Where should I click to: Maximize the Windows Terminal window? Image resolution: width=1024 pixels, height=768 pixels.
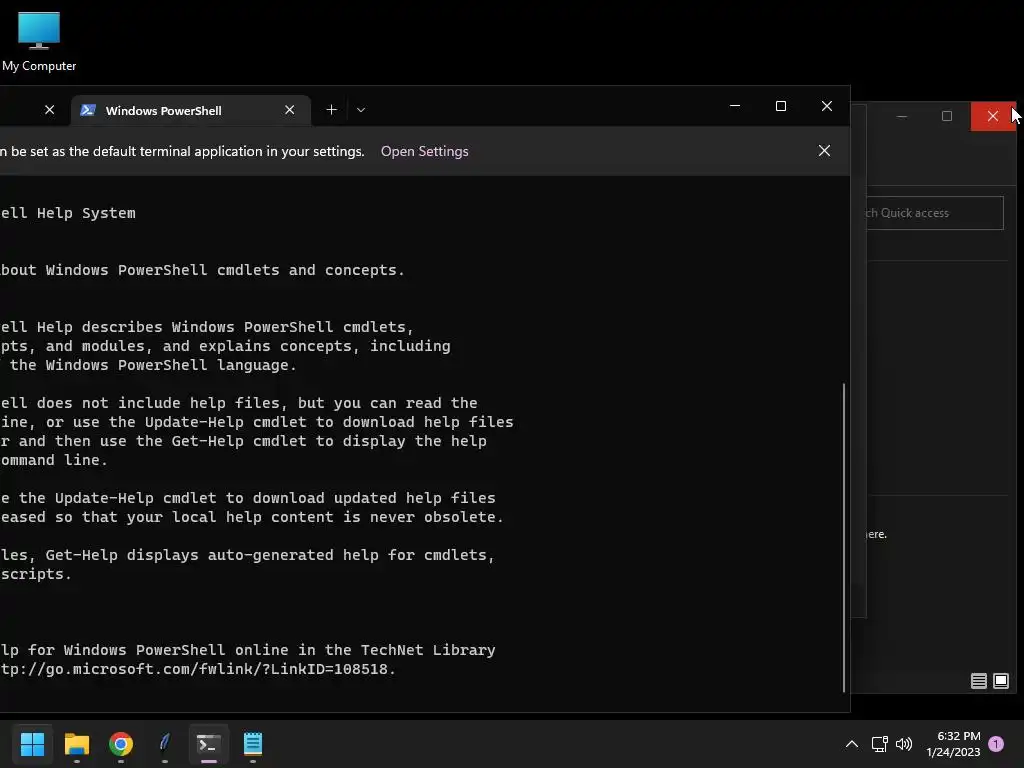(780, 106)
